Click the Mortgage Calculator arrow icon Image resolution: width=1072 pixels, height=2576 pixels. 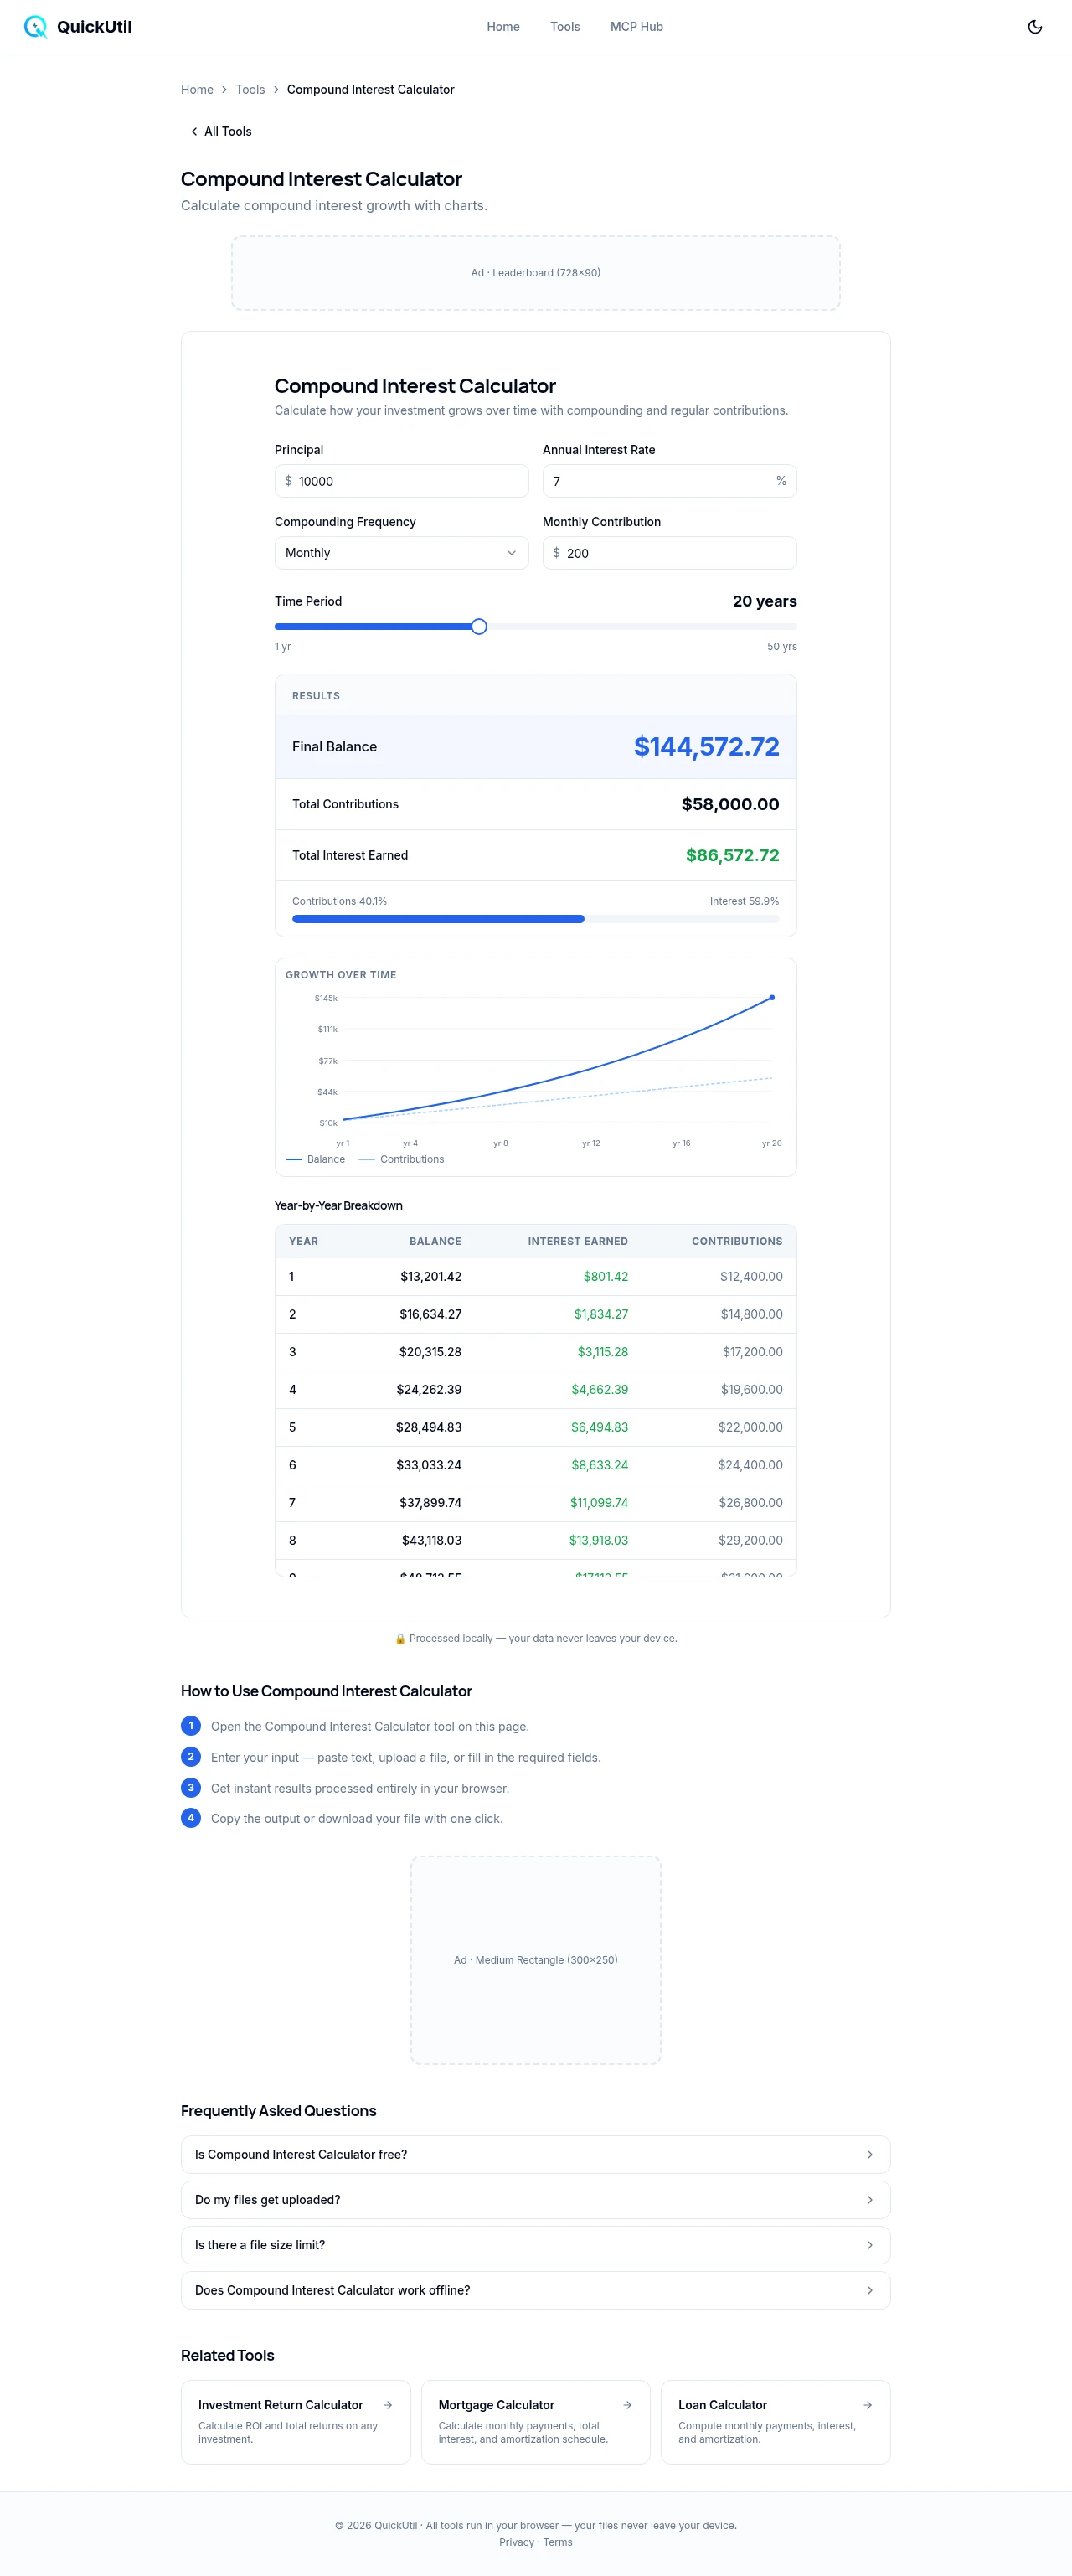[627, 2405]
